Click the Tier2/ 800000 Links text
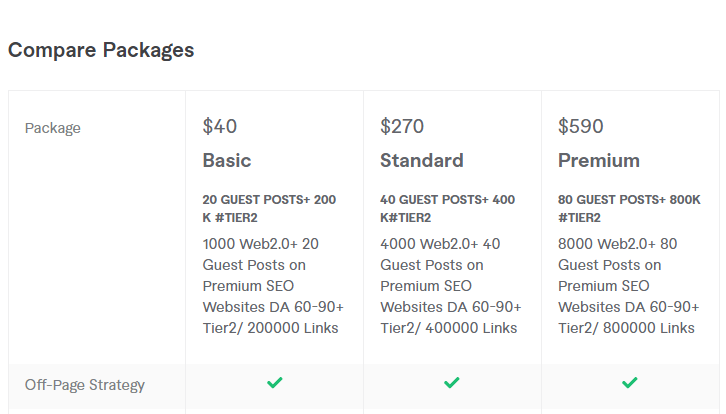726x414 pixels. coord(626,328)
